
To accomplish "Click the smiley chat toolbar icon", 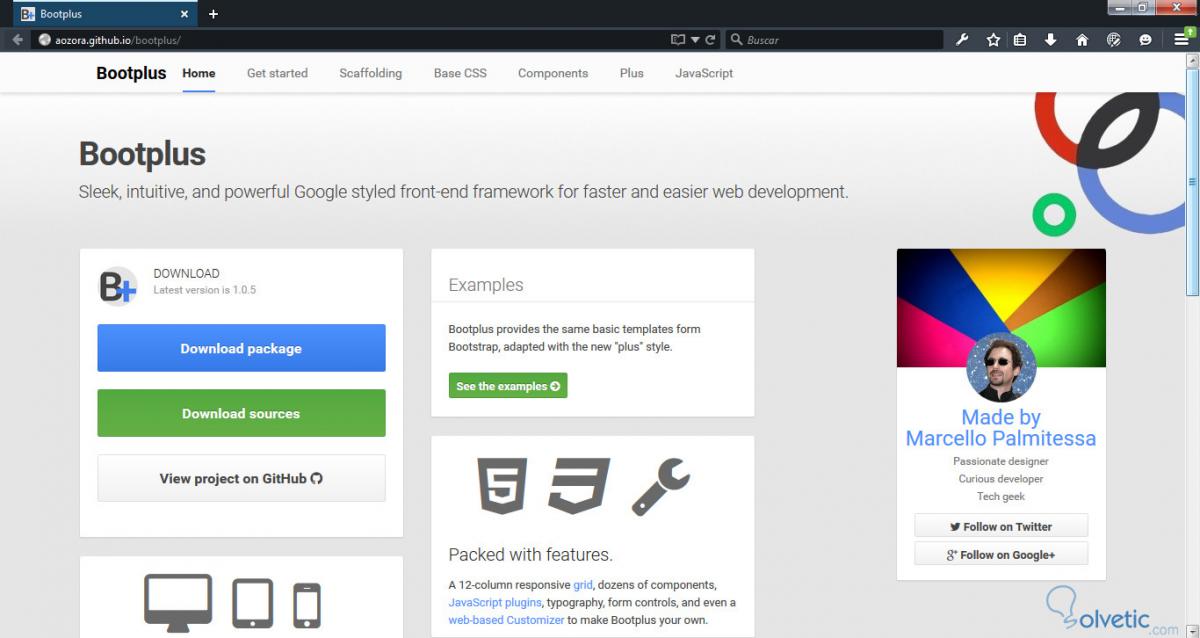I will tap(1146, 40).
